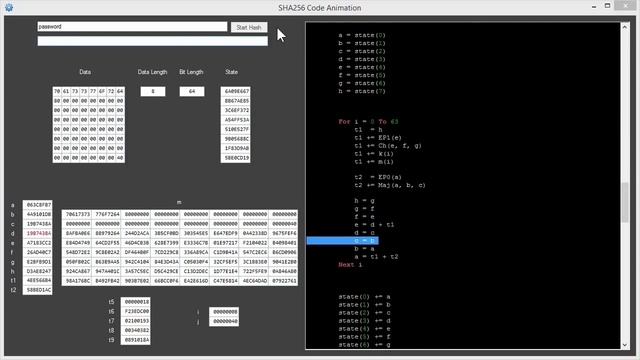Select the Data byte cell '80'

(x=57, y=100)
